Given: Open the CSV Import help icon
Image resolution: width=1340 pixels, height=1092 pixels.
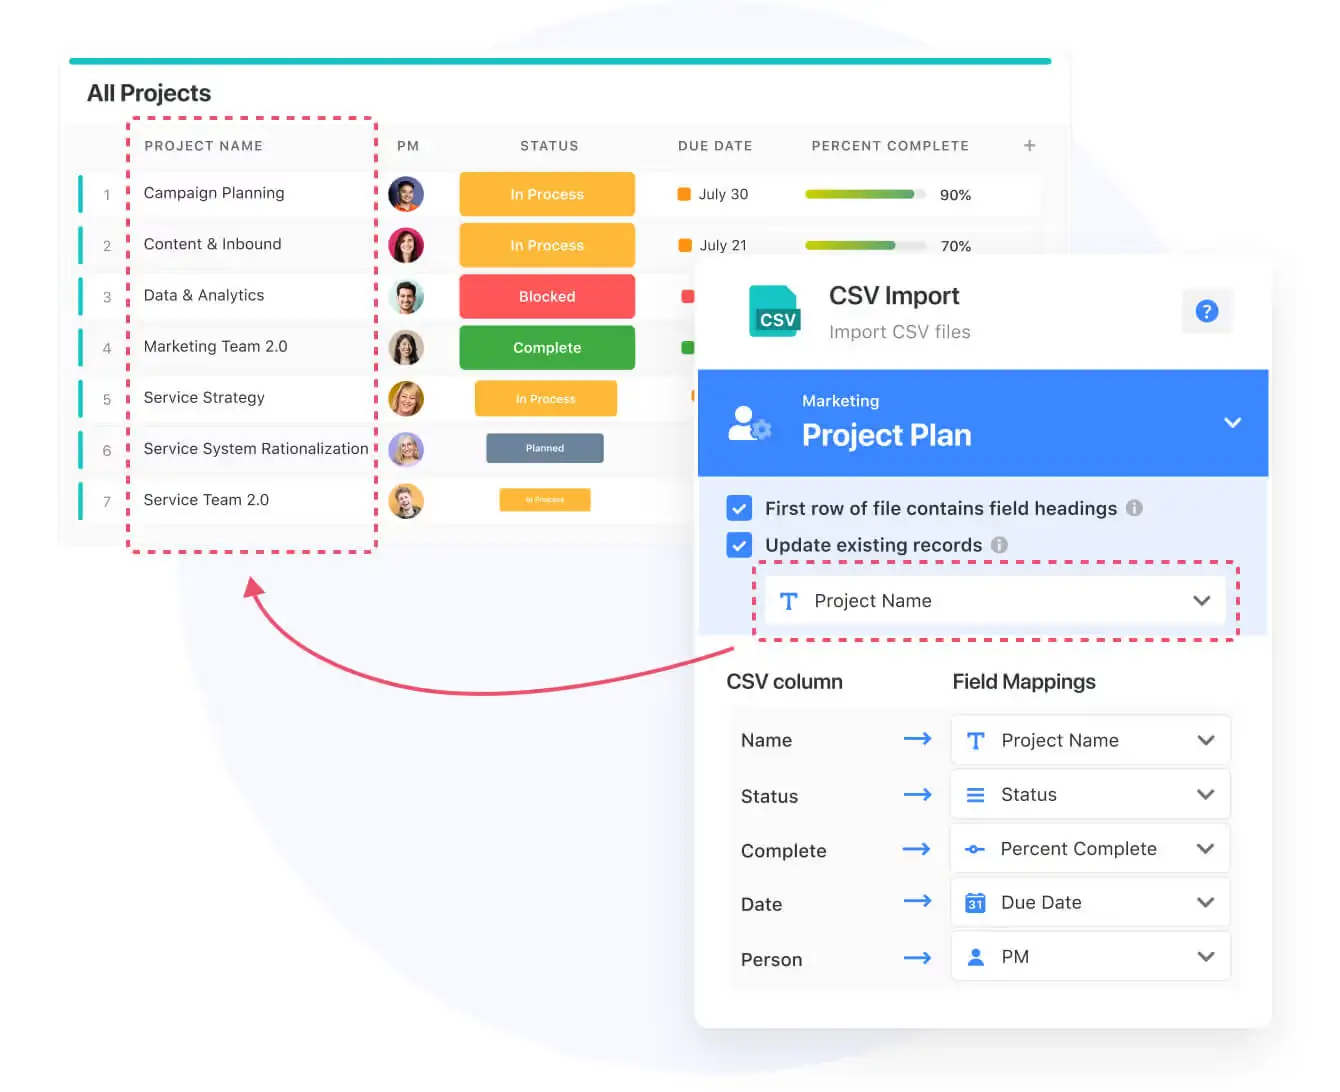Looking at the screenshot, I should 1207,311.
